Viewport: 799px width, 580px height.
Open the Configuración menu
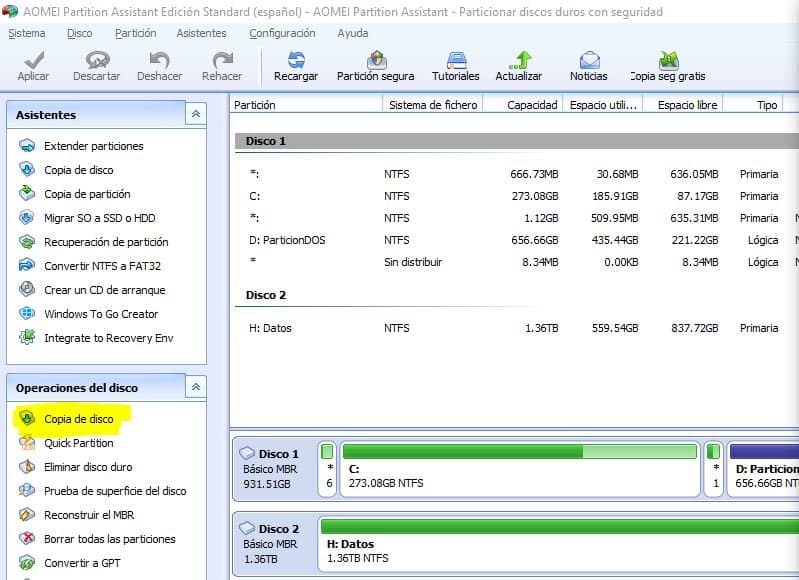pyautogui.click(x=282, y=33)
